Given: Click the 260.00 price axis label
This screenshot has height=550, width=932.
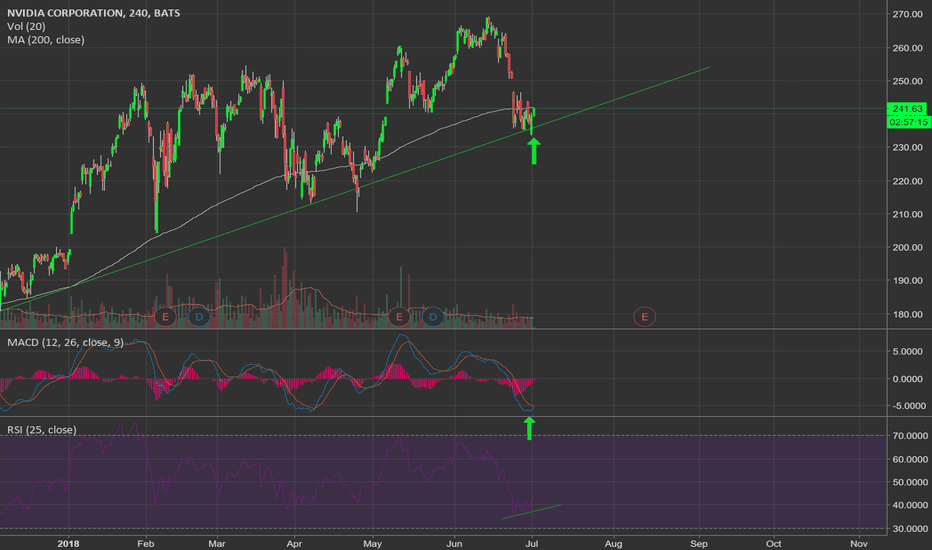Looking at the screenshot, I should point(908,48).
